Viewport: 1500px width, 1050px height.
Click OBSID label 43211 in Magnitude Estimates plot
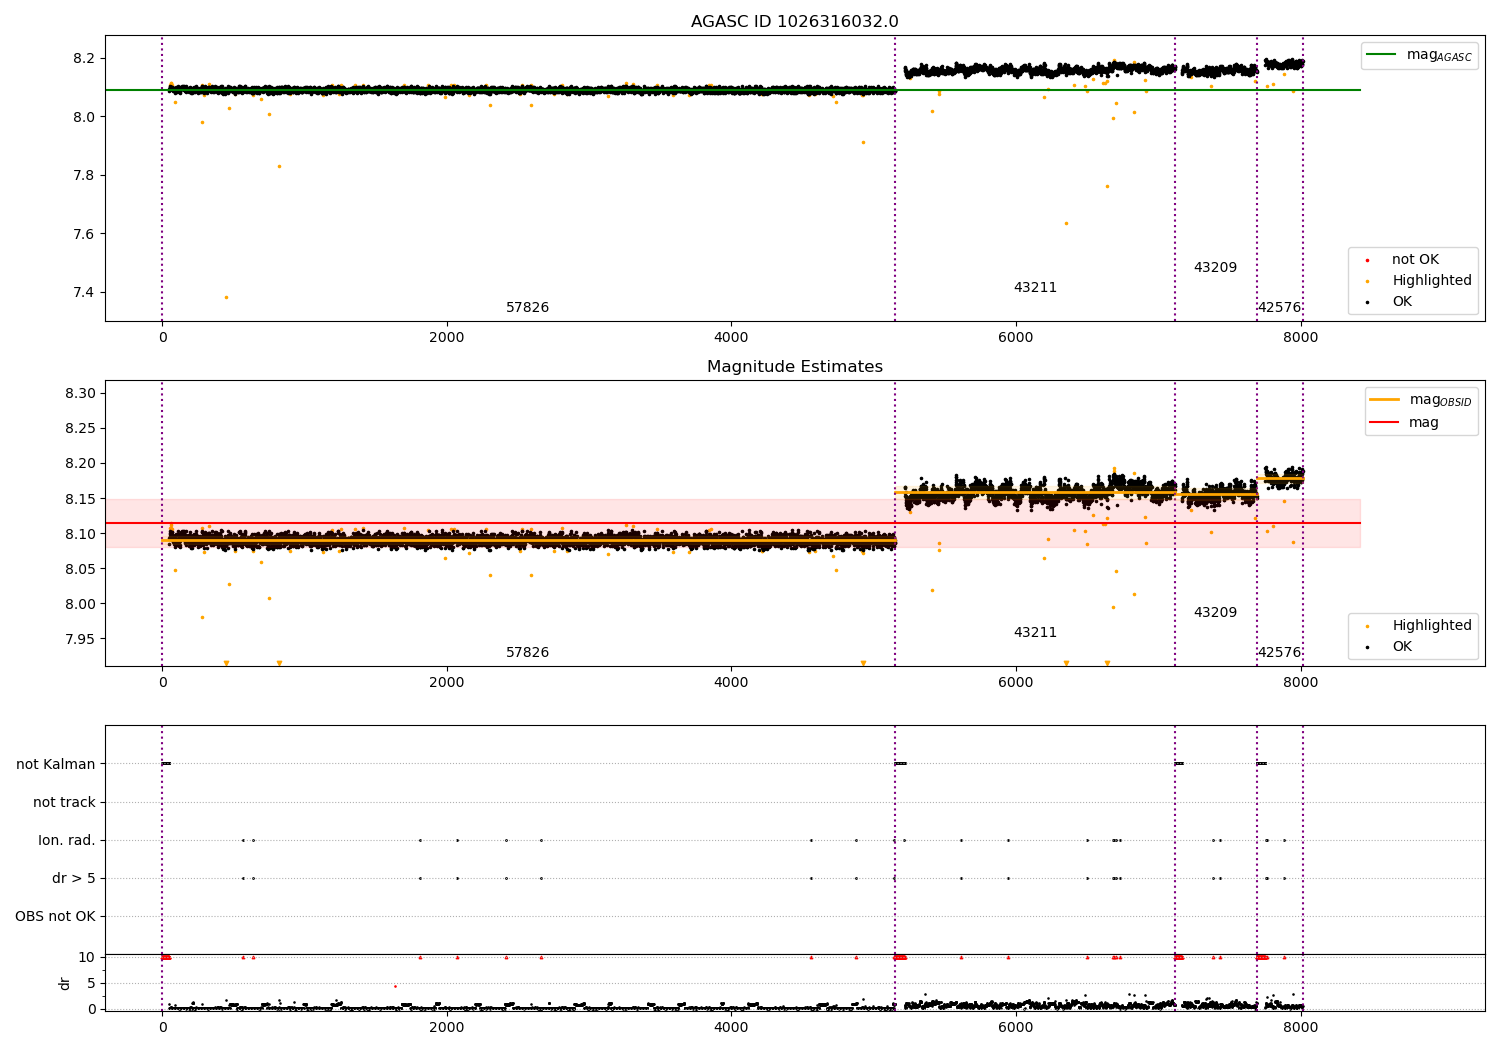tap(1035, 633)
